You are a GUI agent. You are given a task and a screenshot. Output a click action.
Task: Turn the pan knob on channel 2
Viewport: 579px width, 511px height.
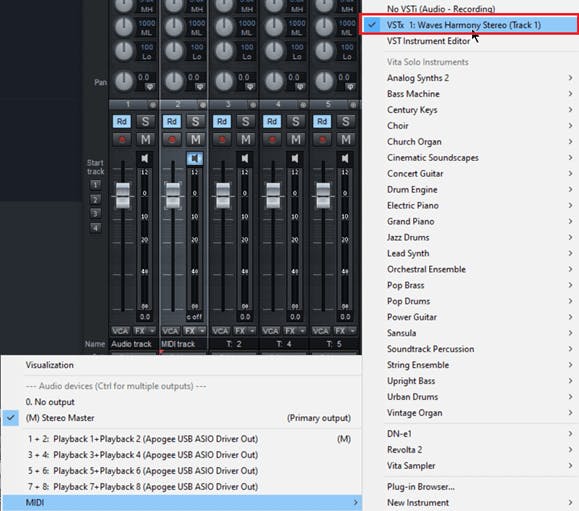(x=174, y=81)
